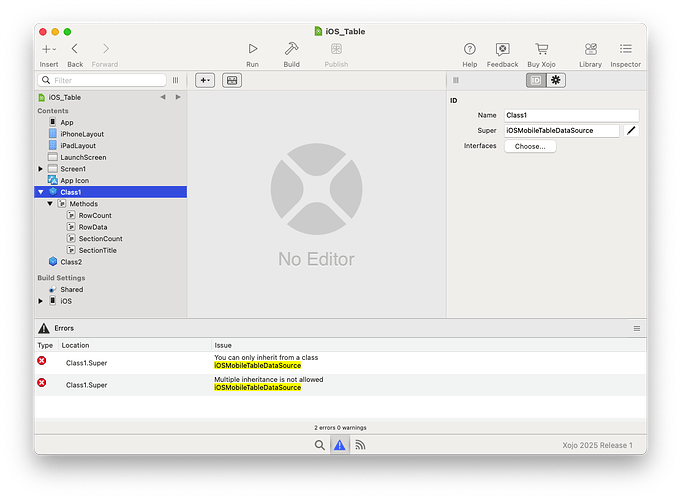Open iPadLayout item
This screenshot has height=500, width=680.
coord(78,146)
